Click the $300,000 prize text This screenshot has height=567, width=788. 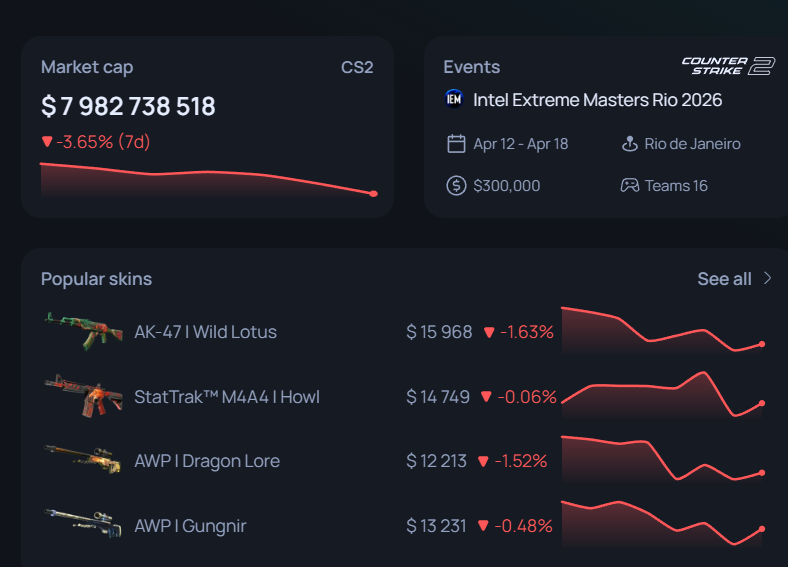coord(507,186)
